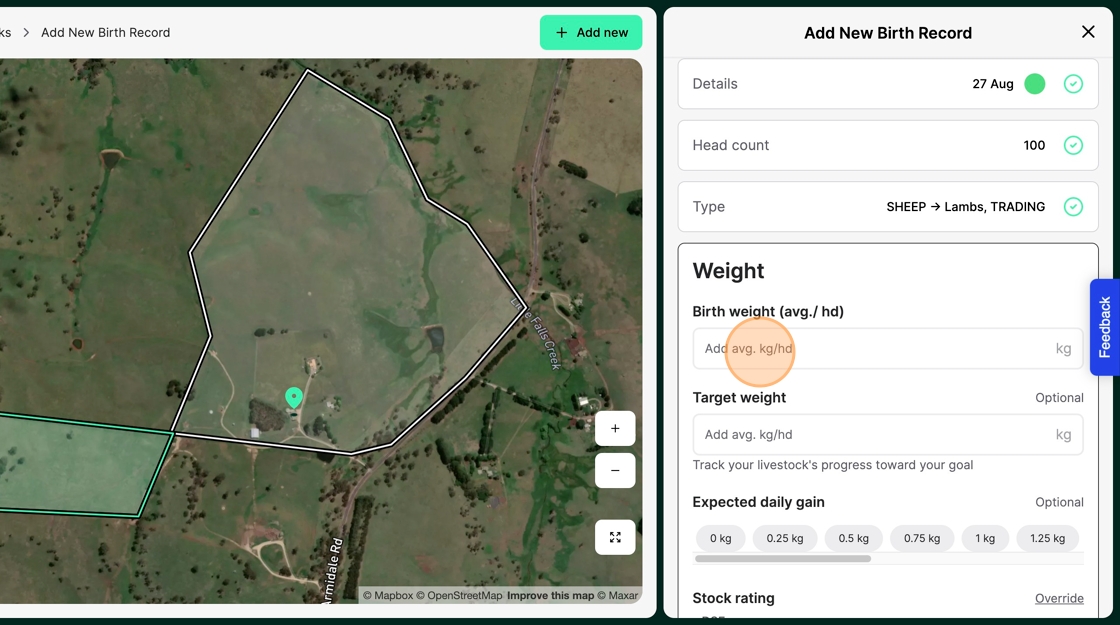Focus the Target weight kg/hd field
This screenshot has width=1120, height=625.
tap(888, 434)
